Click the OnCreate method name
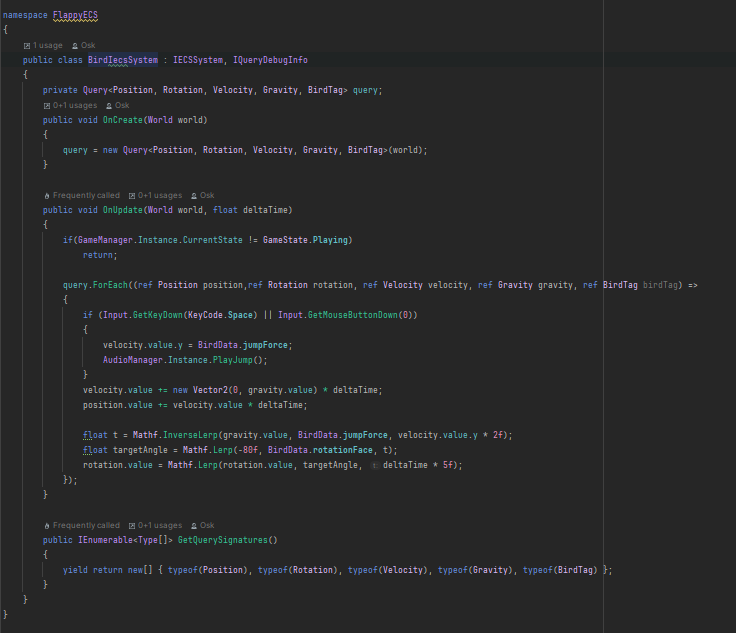This screenshot has height=633, width=736. coord(123,120)
